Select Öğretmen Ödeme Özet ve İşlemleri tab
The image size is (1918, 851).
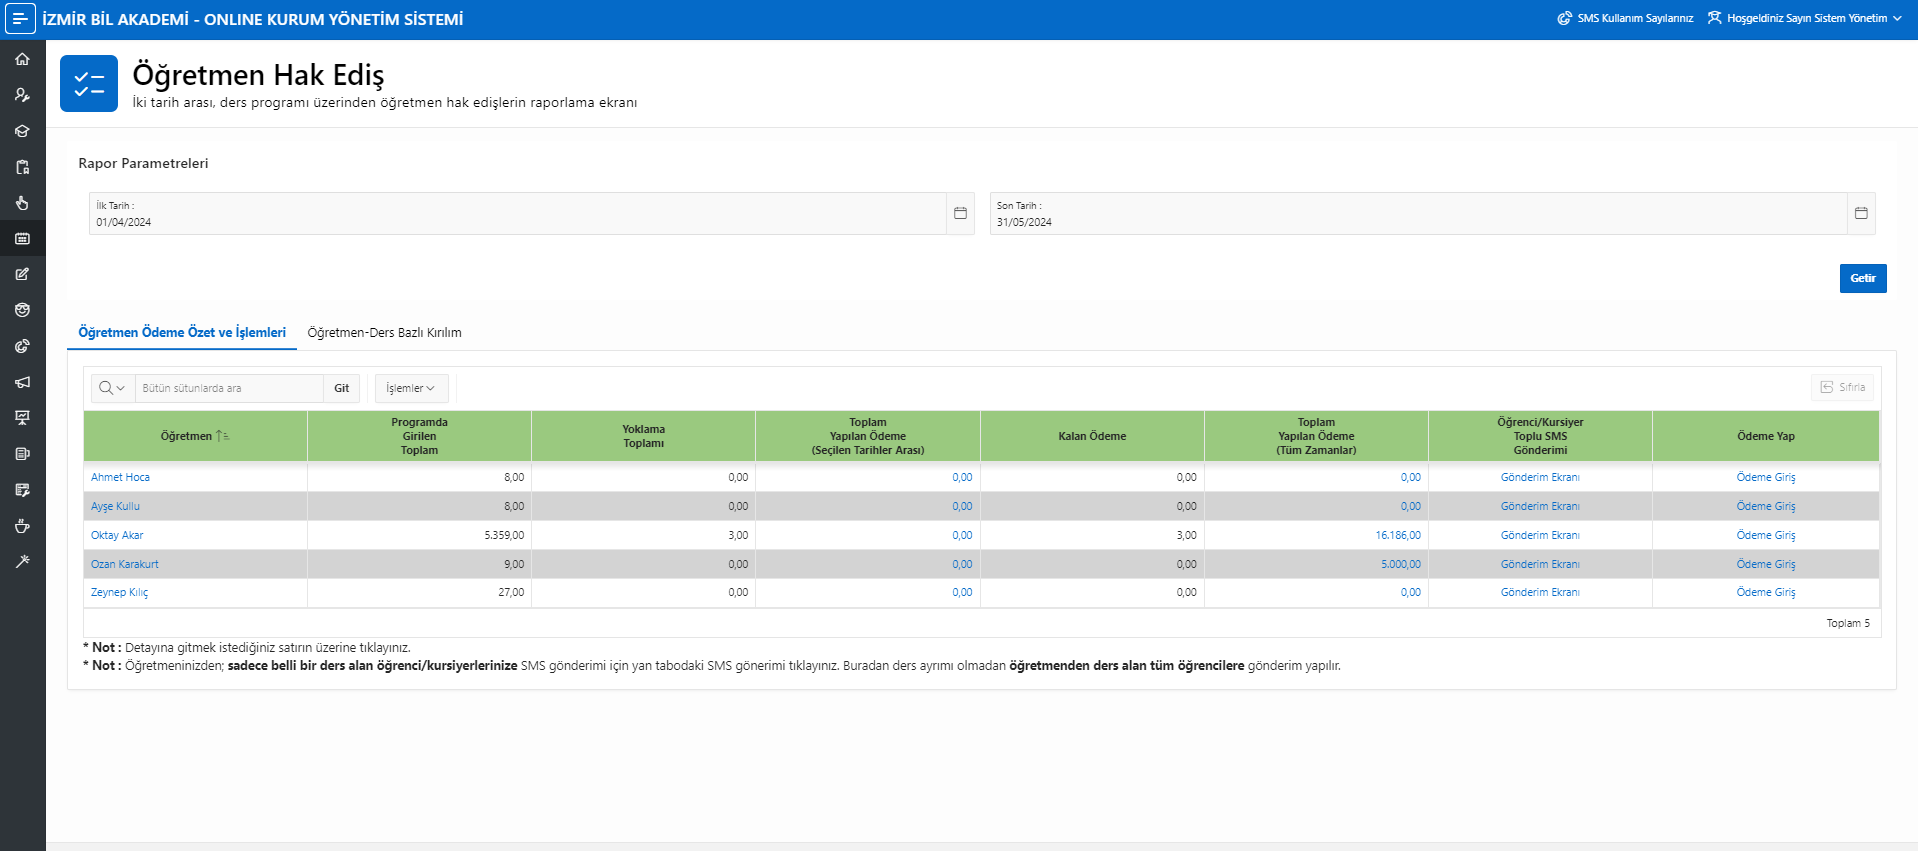[x=182, y=333]
